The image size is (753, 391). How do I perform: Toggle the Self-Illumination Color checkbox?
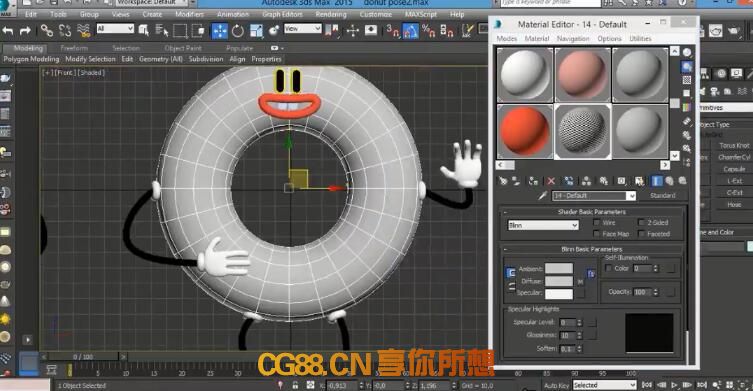click(608, 269)
